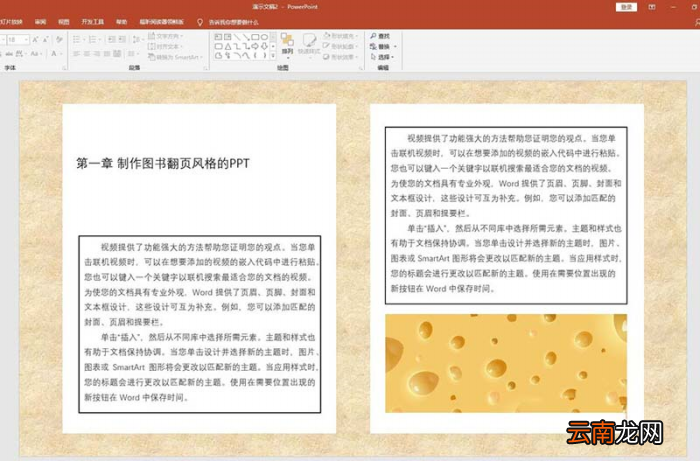The width and height of the screenshot is (700, 461).
Task: Click the 替换 replace button
Action: click(383, 46)
